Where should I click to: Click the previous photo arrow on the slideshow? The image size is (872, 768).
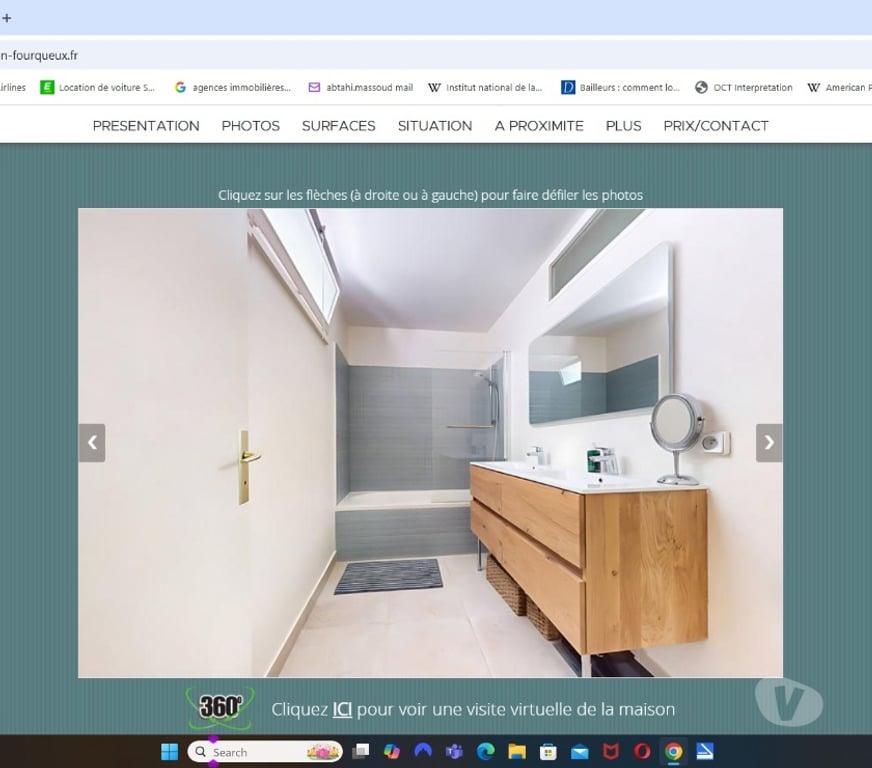pos(92,443)
